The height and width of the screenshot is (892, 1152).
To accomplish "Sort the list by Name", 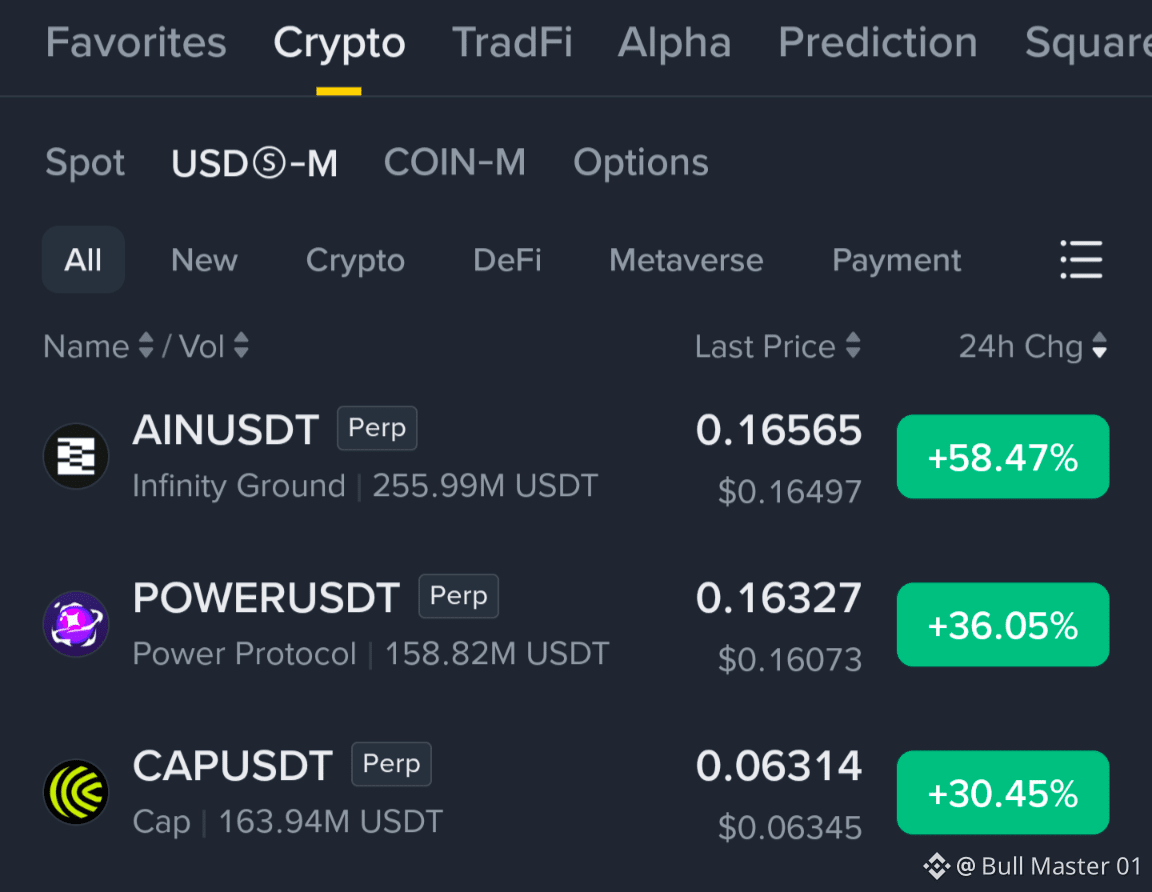I will (x=98, y=346).
